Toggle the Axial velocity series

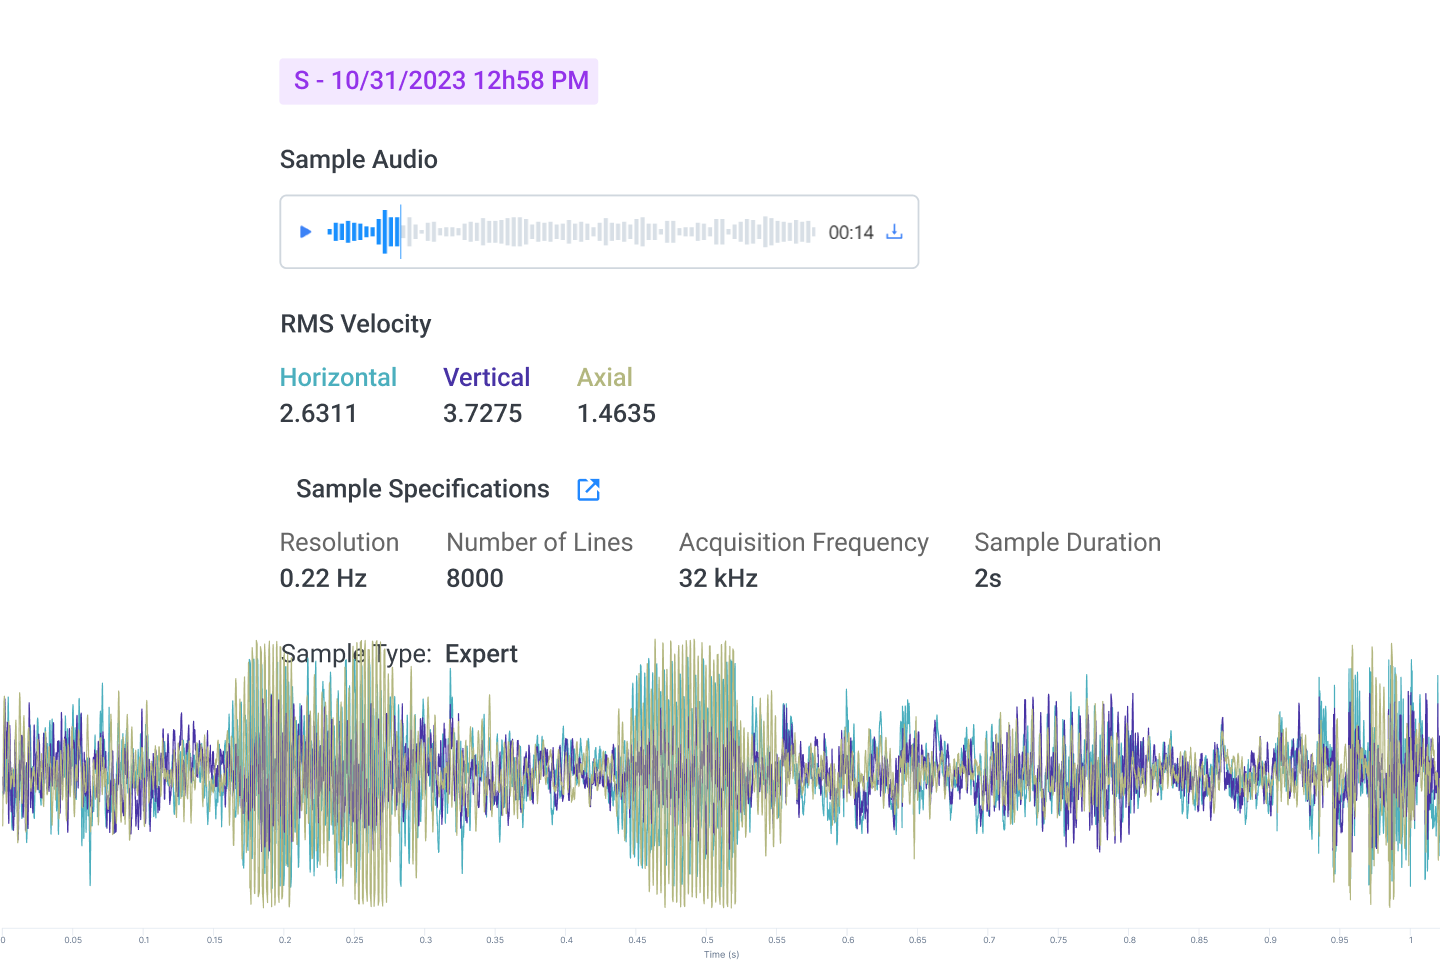[604, 377]
